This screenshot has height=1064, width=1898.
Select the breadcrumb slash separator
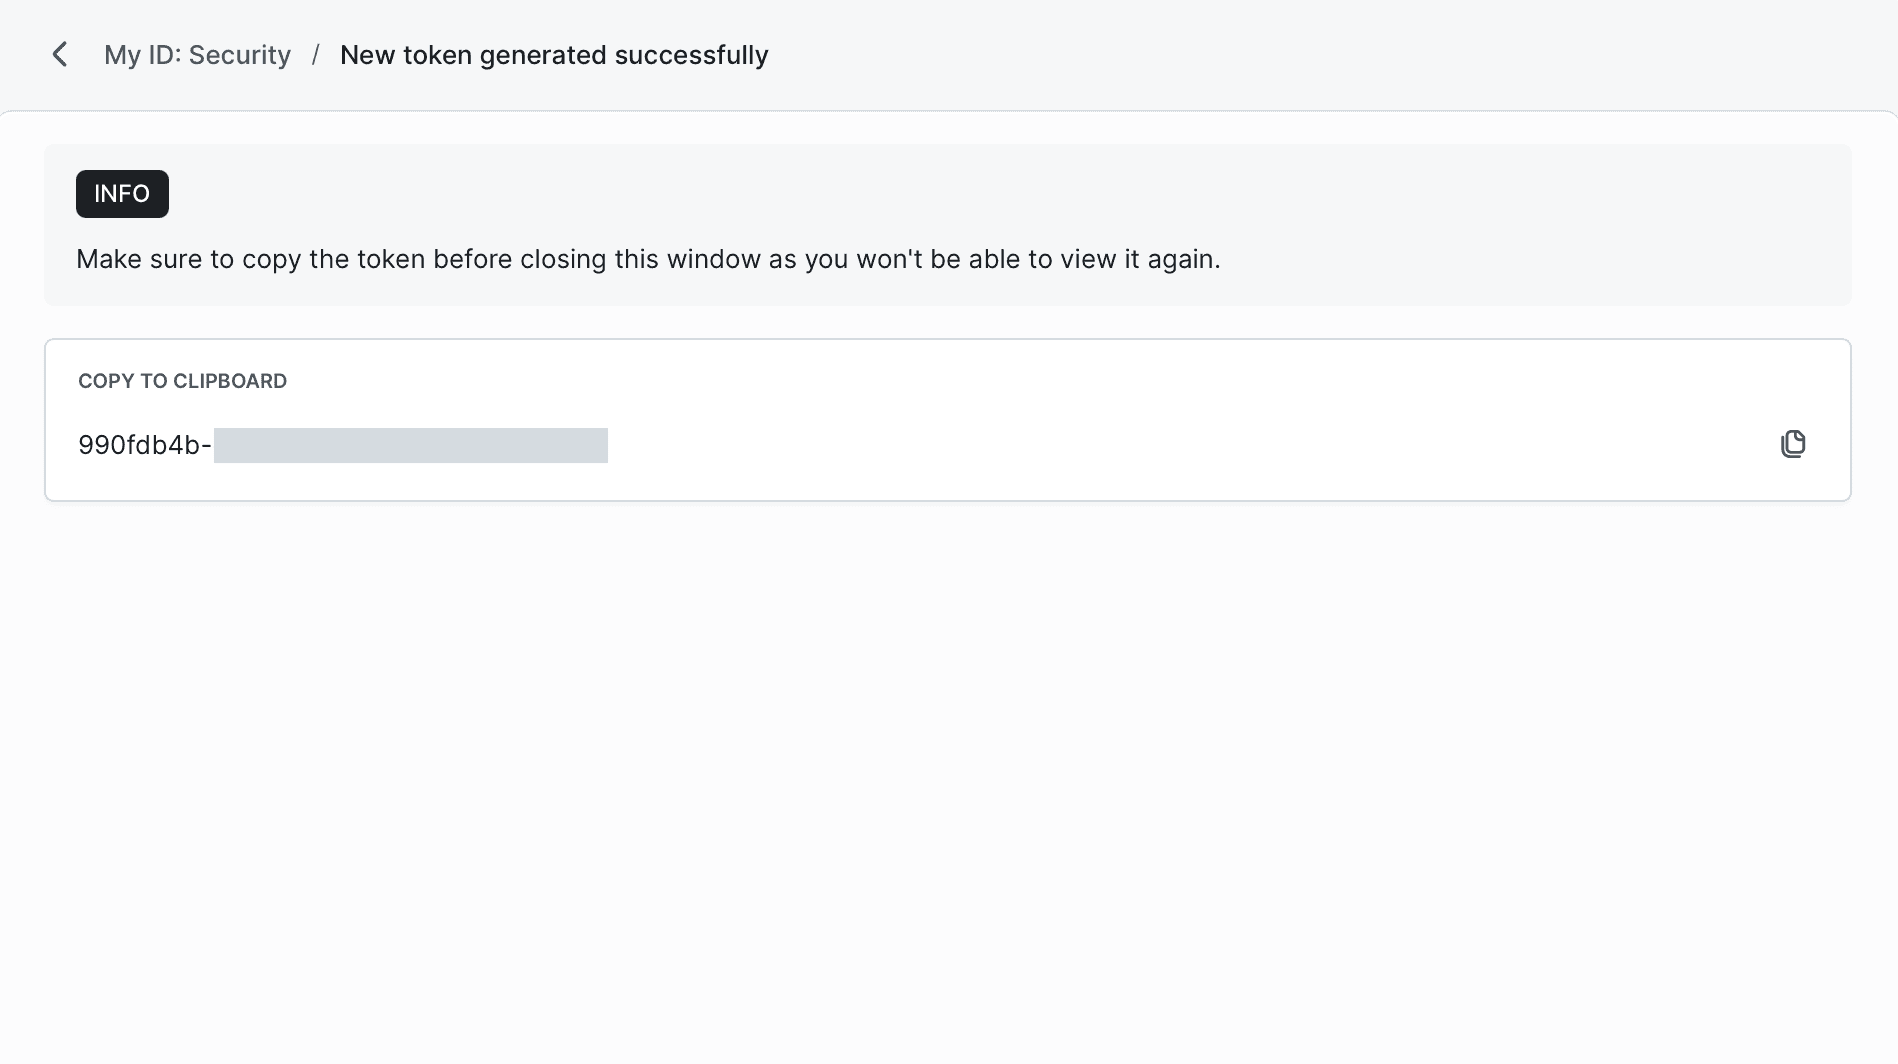pos(315,54)
